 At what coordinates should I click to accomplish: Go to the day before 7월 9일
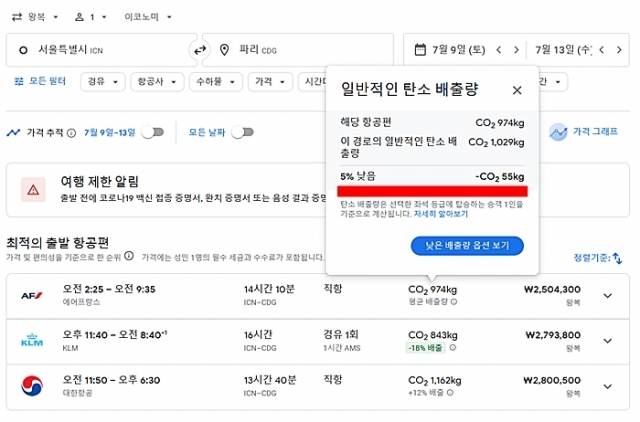click(498, 50)
